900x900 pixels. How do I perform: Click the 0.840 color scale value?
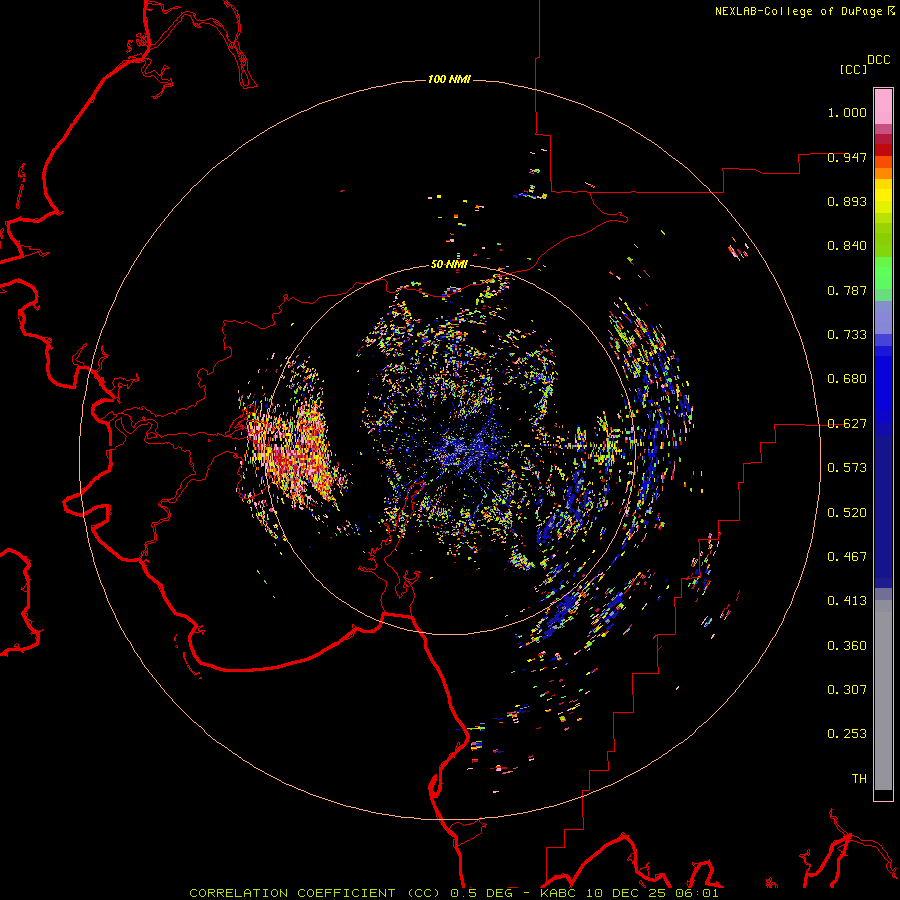(847, 246)
